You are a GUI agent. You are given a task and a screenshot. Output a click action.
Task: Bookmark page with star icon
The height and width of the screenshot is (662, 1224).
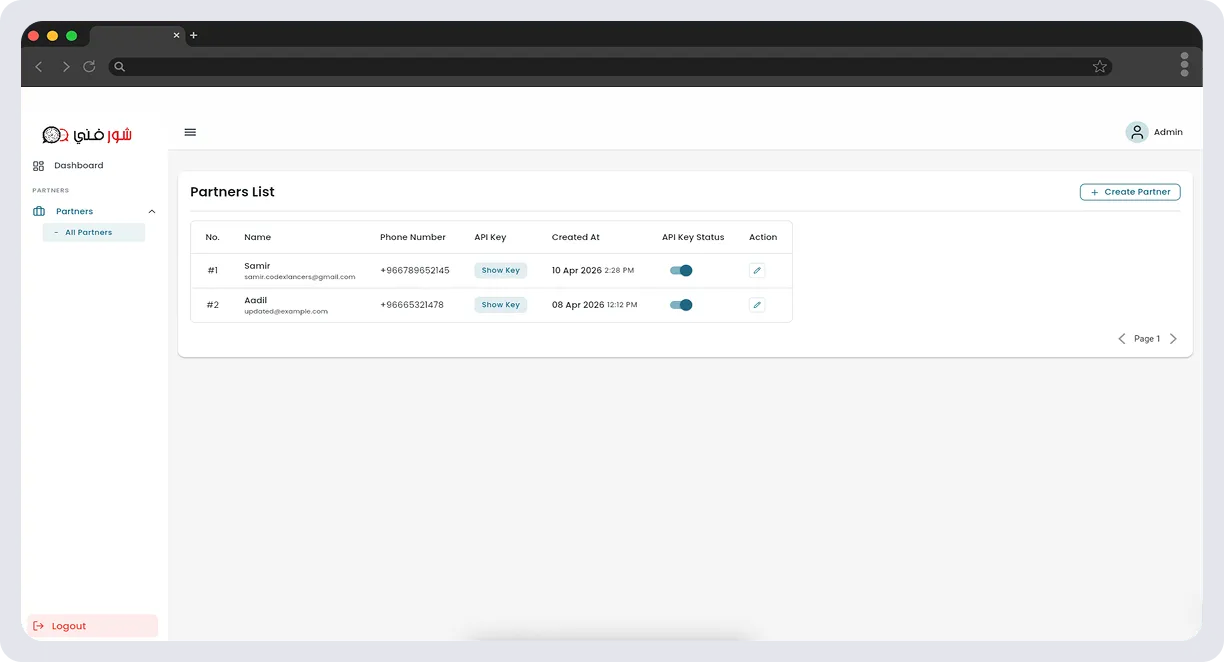coord(1100,66)
